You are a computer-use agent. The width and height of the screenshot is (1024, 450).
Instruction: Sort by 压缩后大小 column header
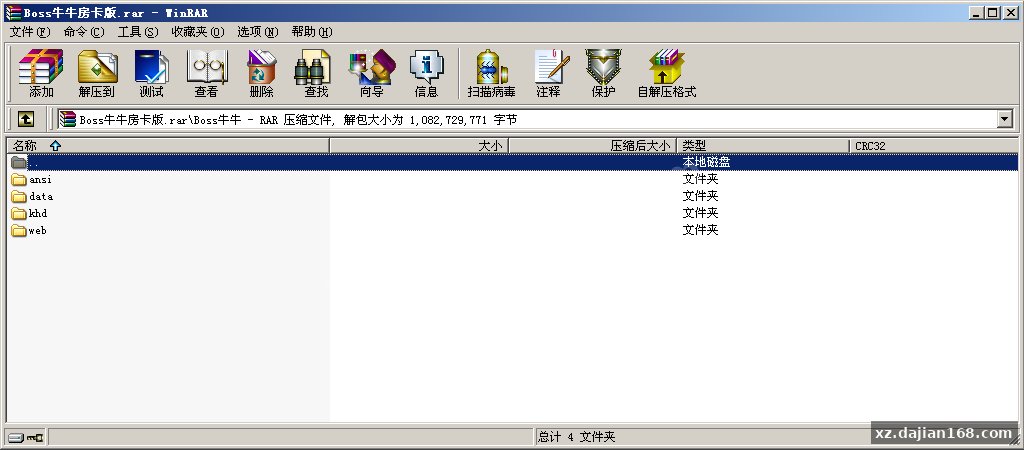click(592, 146)
